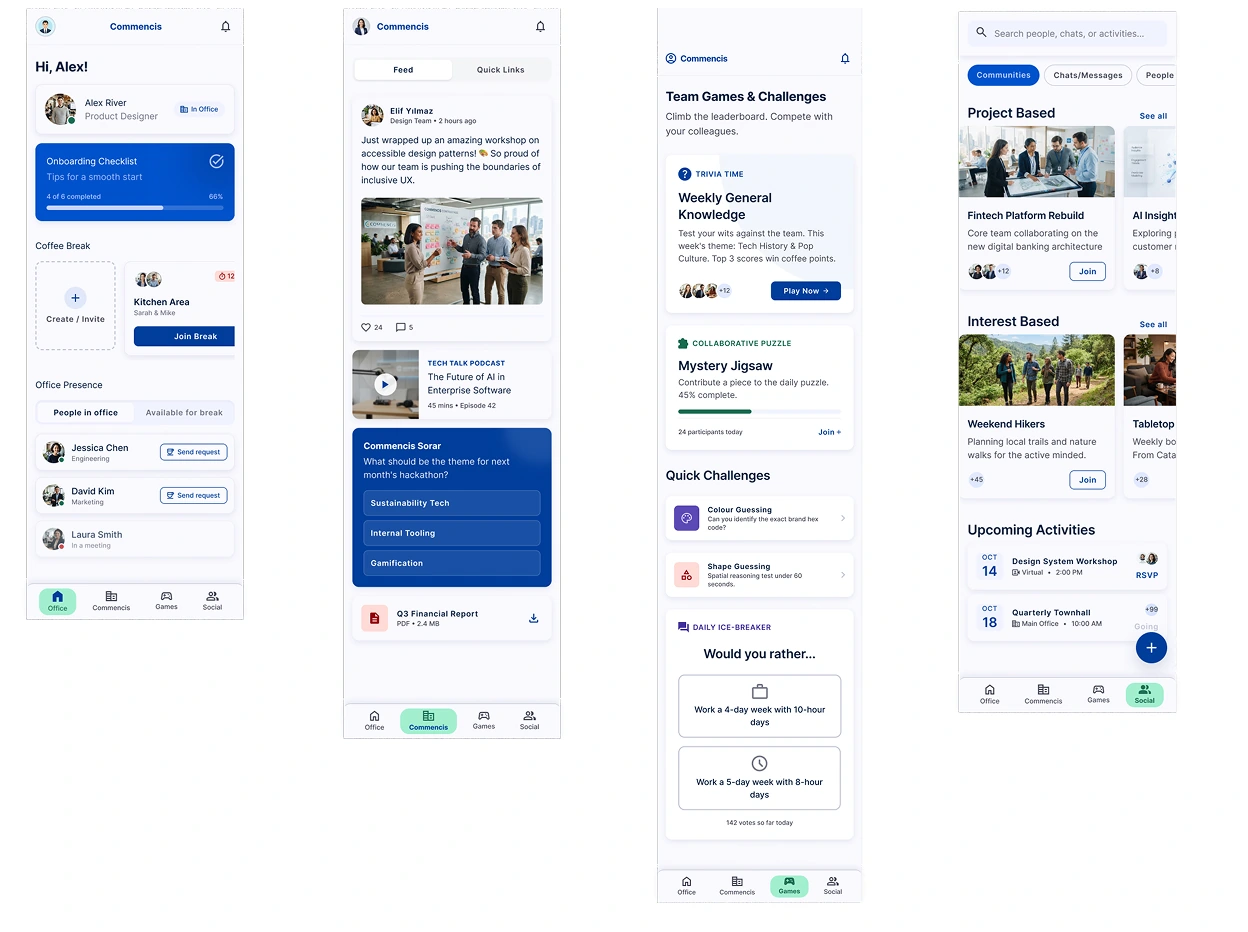Click the Trivia Time question mark icon

pyautogui.click(x=685, y=174)
